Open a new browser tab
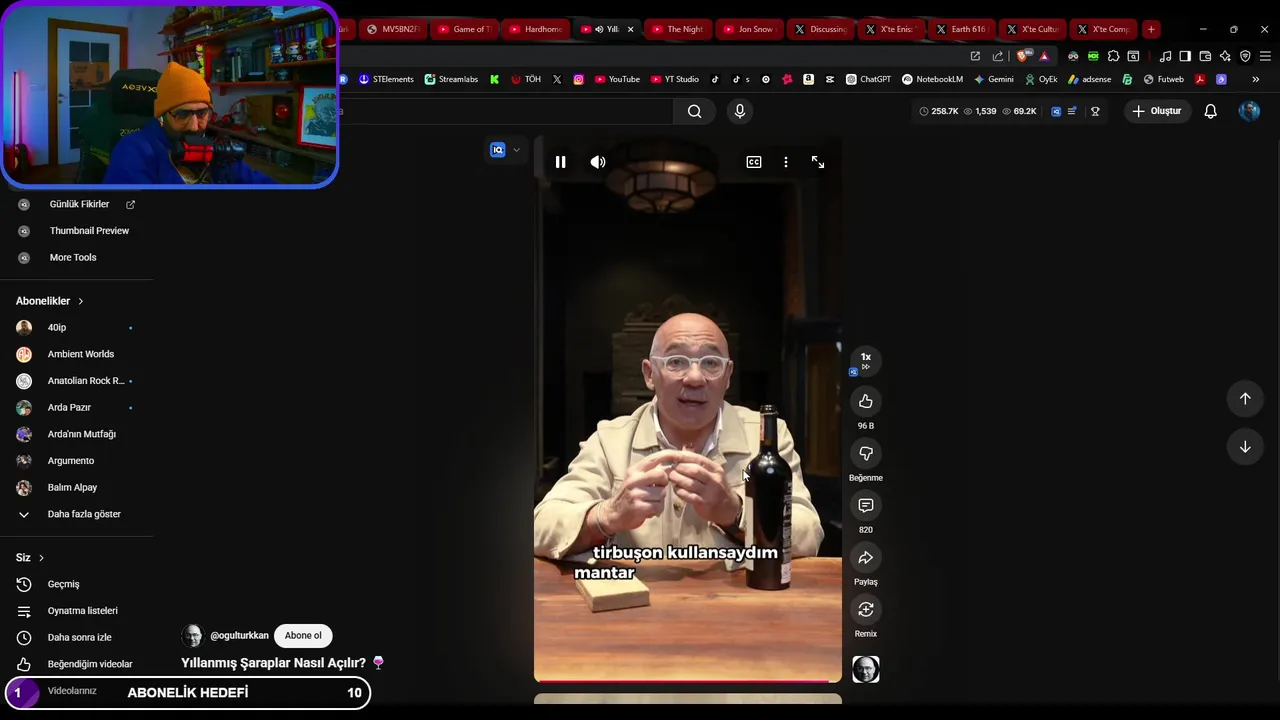 [1151, 29]
